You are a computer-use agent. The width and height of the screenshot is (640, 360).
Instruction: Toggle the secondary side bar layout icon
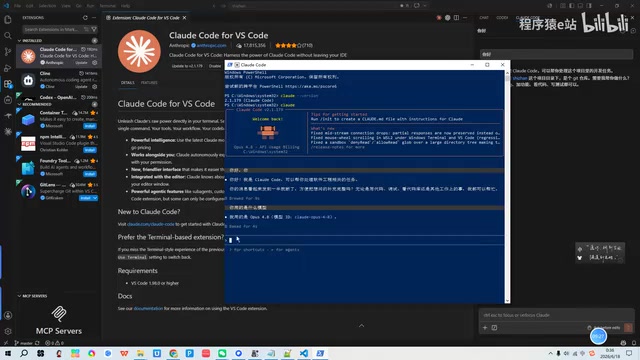click(x=589, y=6)
